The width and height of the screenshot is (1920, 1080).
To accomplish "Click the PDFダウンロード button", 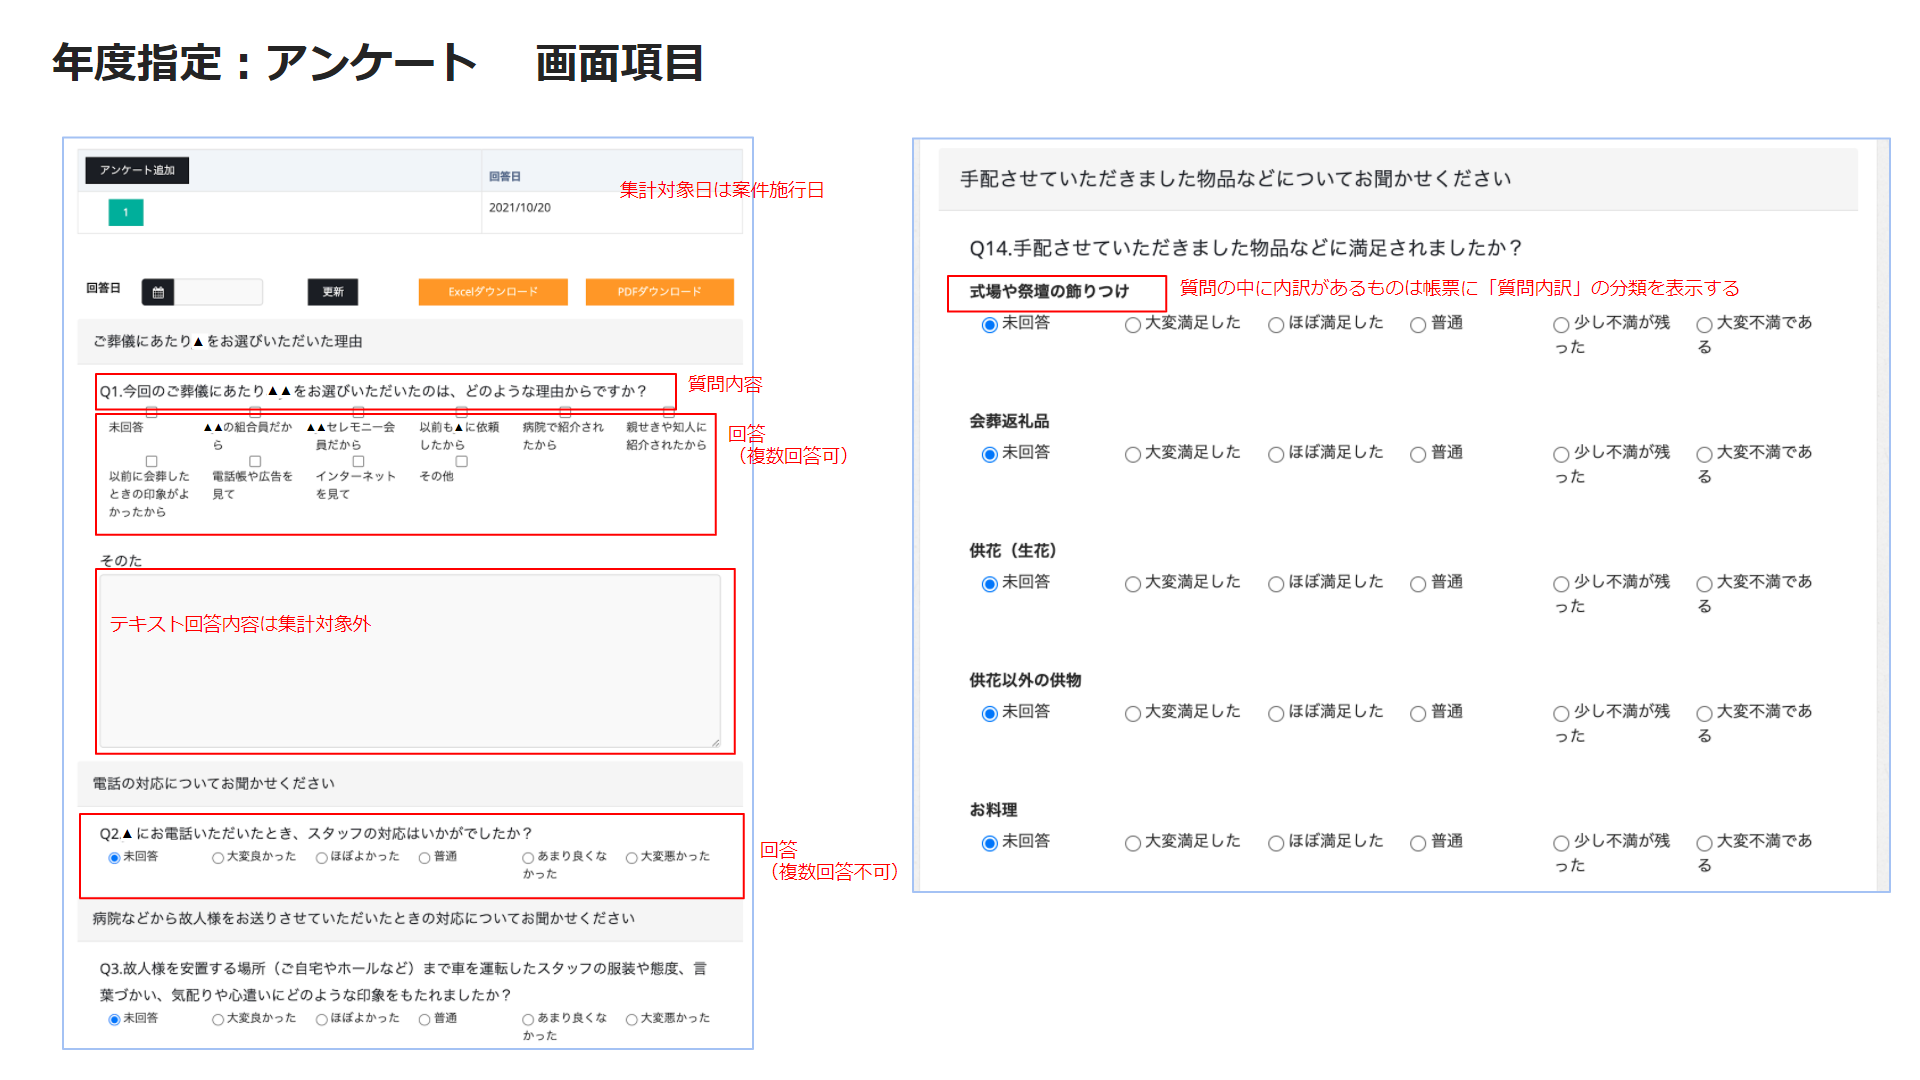I will coord(659,292).
